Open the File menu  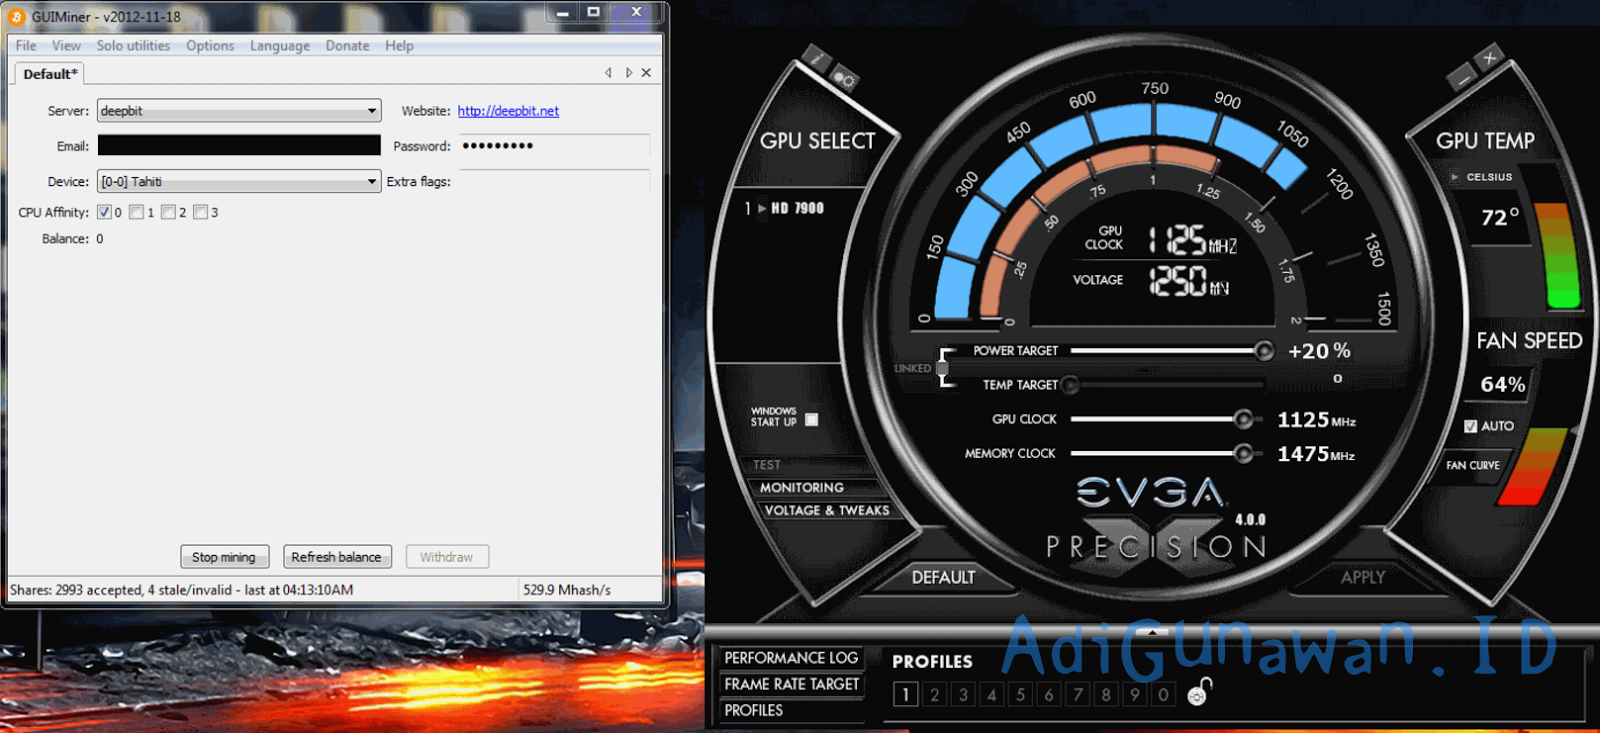[26, 46]
